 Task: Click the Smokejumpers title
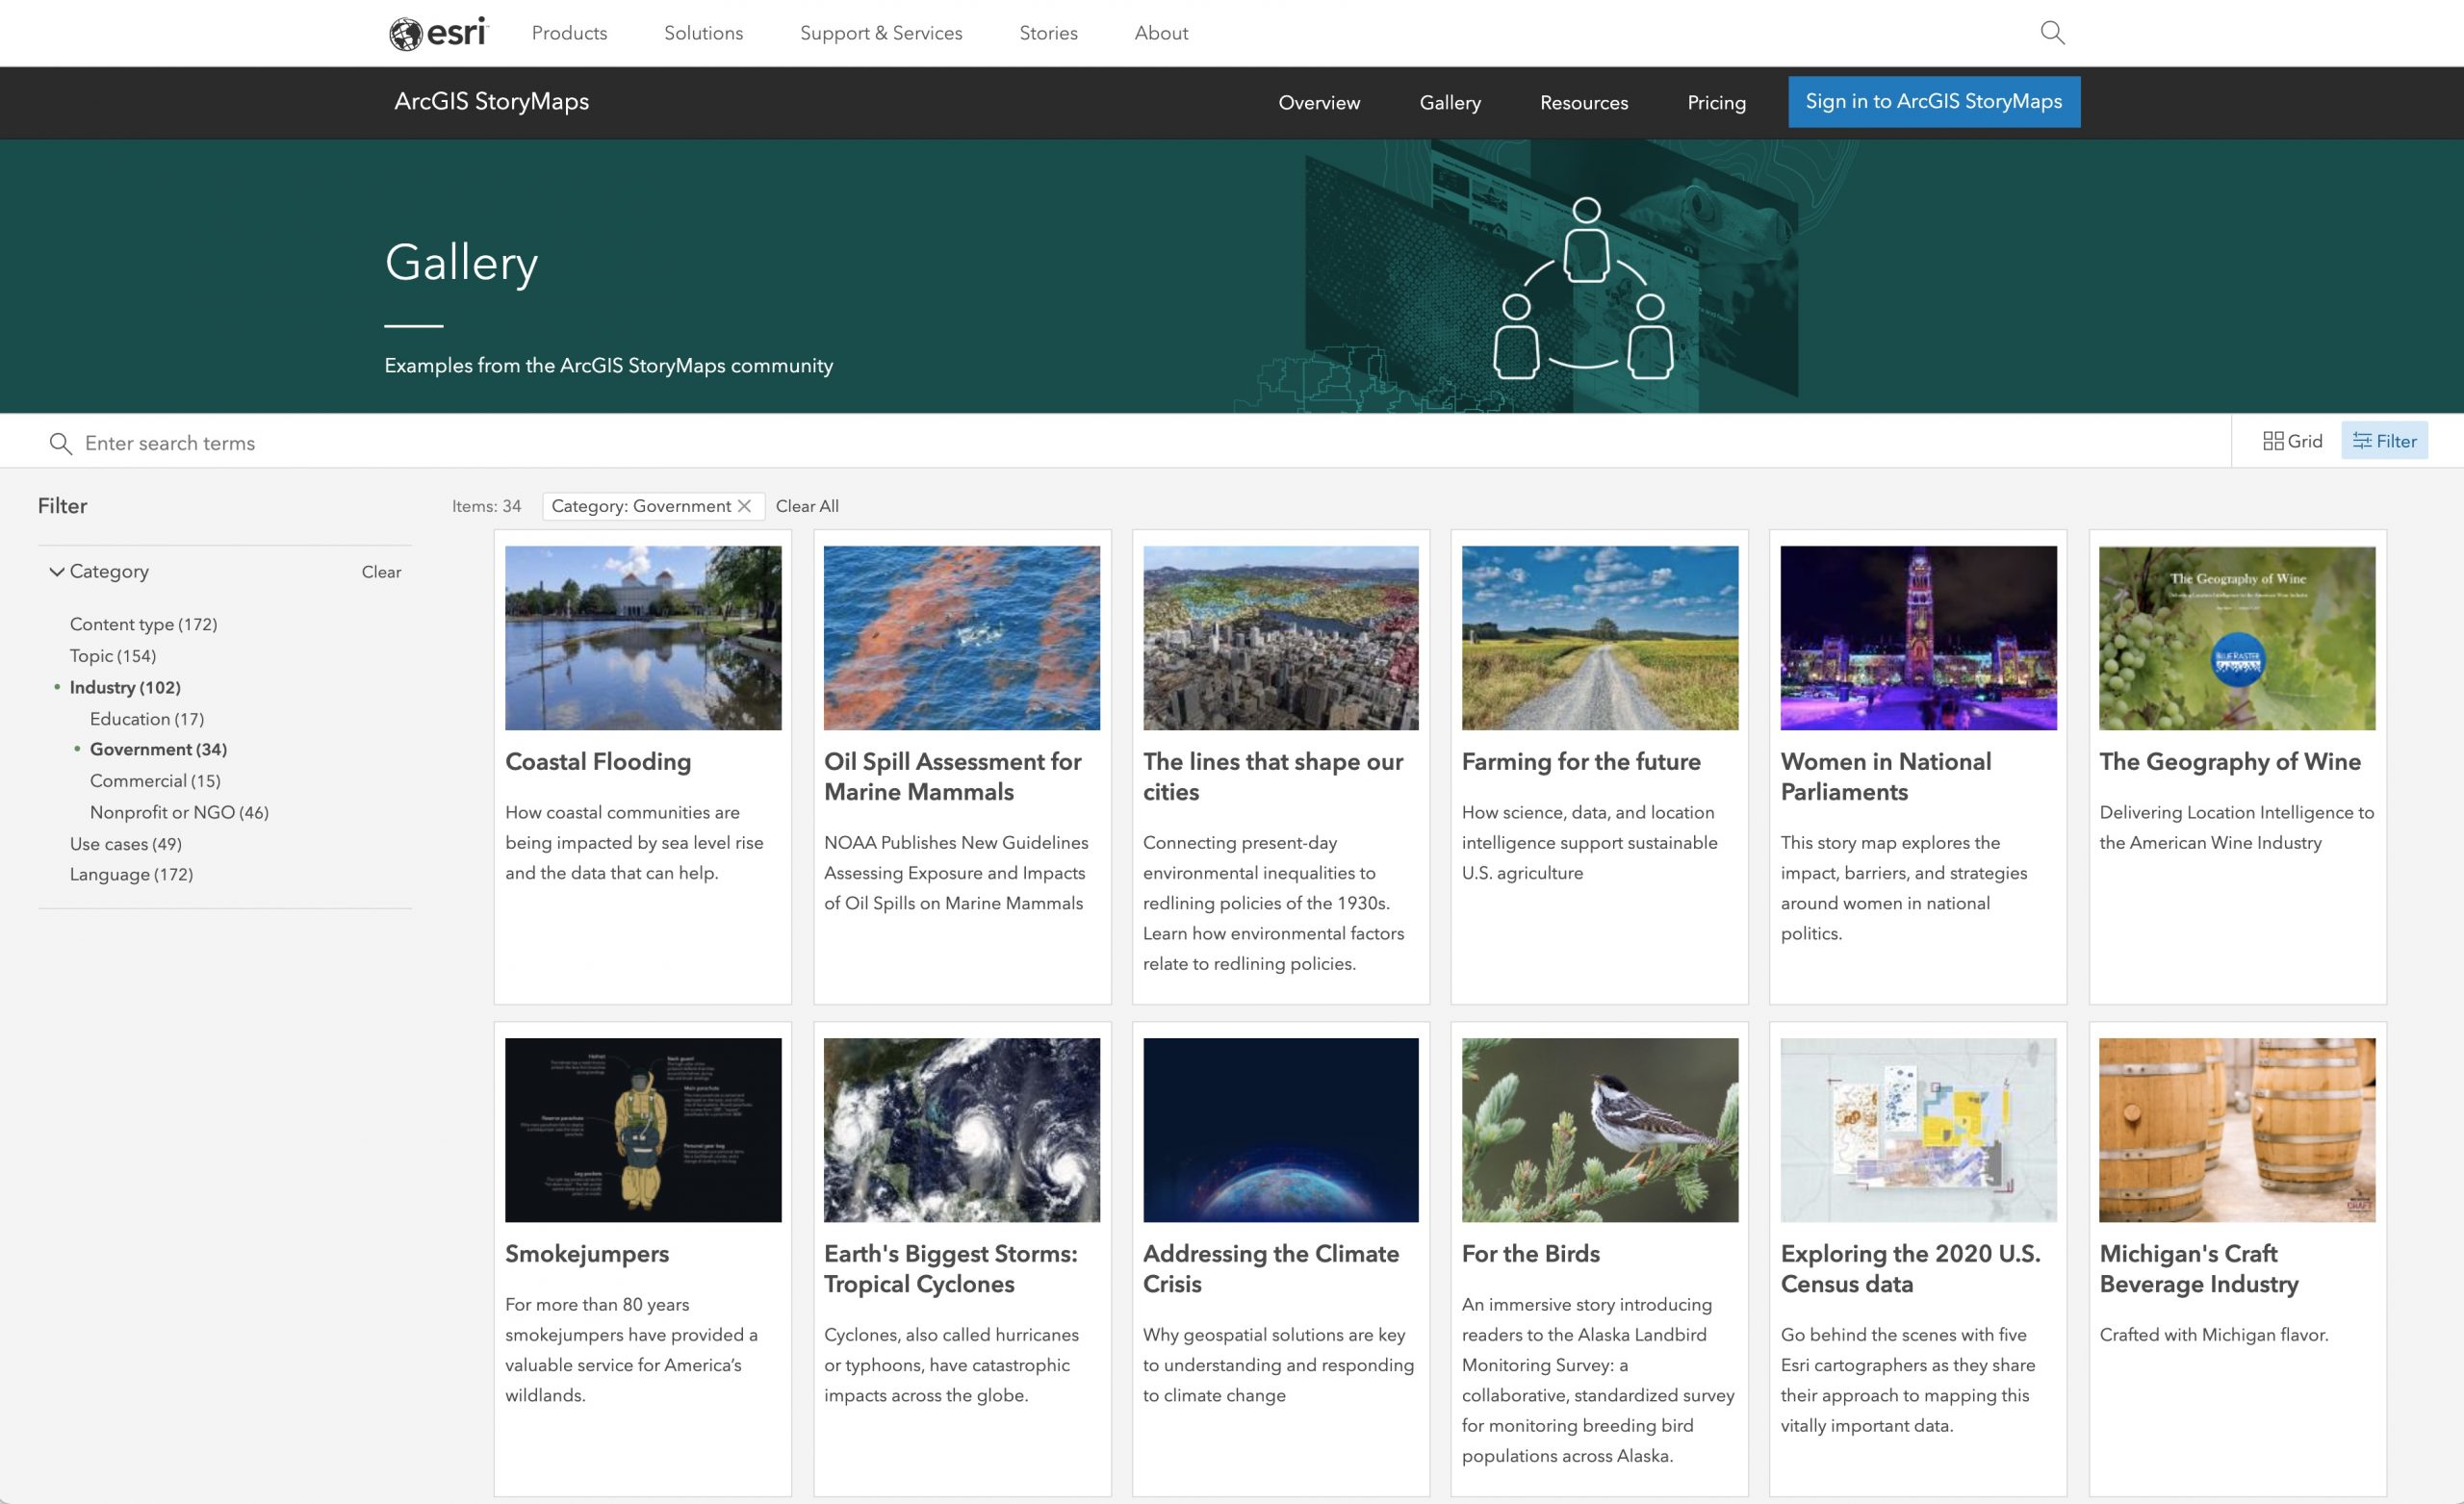[x=587, y=1254]
